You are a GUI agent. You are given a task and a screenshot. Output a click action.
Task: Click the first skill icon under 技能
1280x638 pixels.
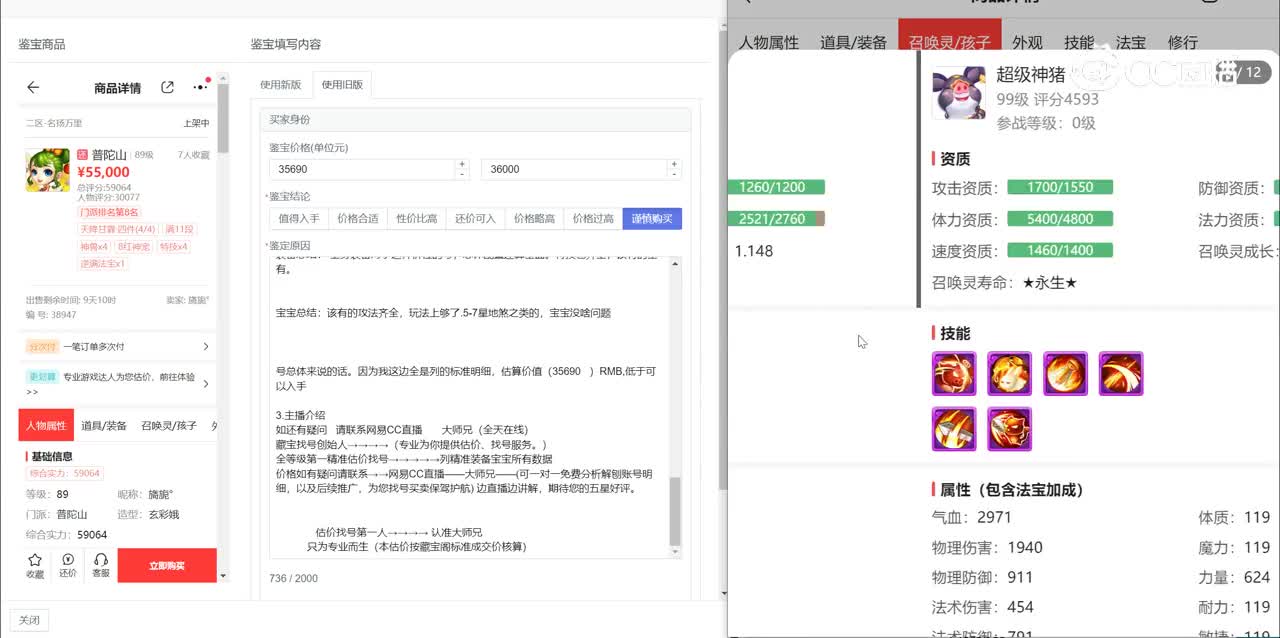tap(953, 374)
